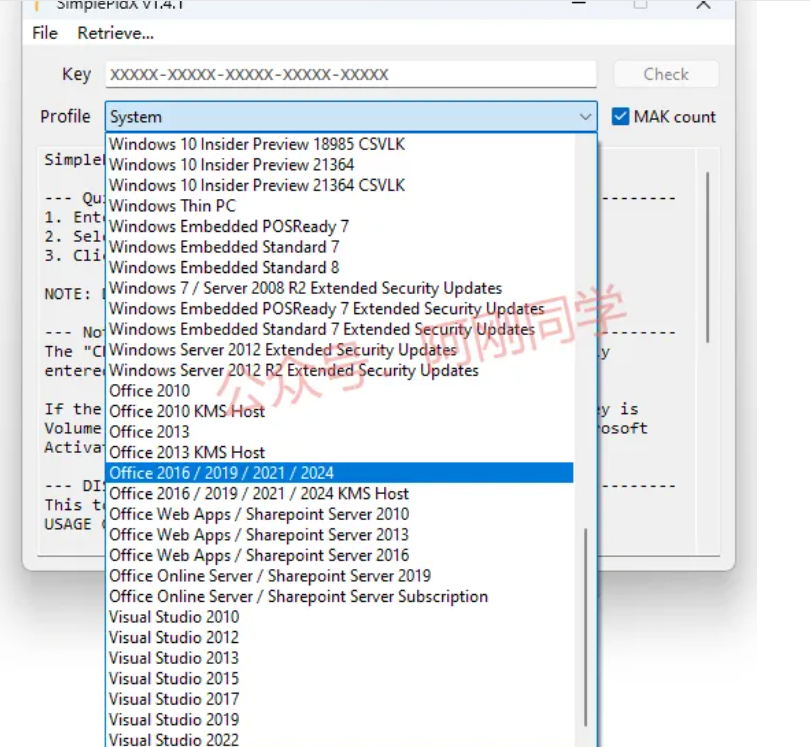Pick Windows Embedded Standard 7 entry

pos(340,247)
